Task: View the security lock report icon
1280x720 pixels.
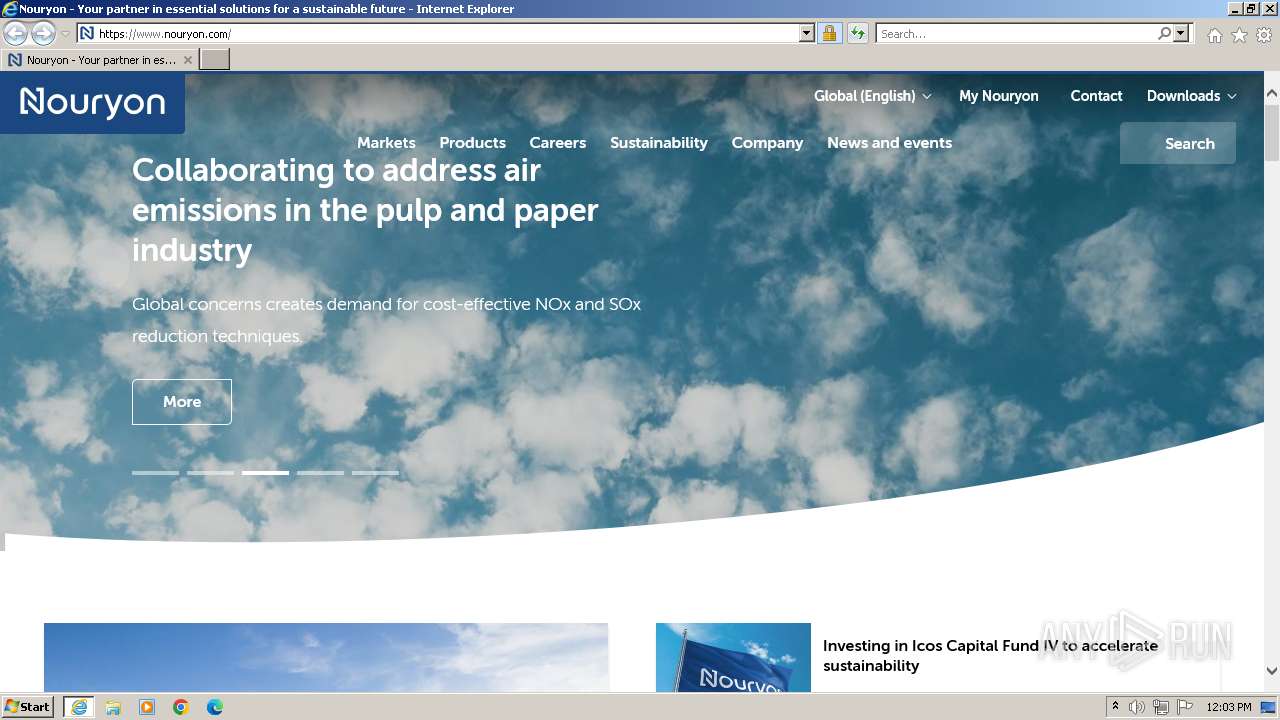Action: click(x=829, y=34)
